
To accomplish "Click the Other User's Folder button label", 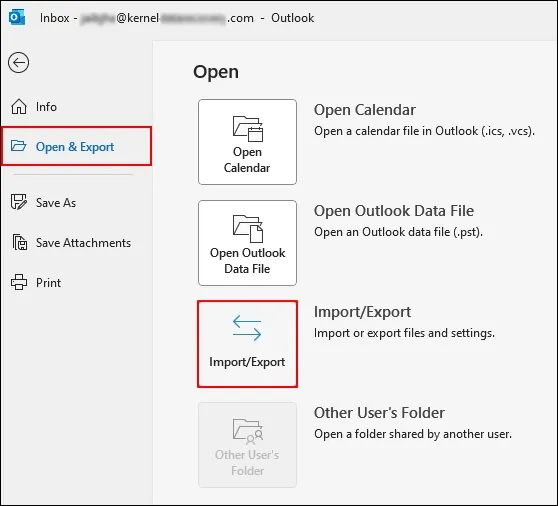I will tap(247, 463).
